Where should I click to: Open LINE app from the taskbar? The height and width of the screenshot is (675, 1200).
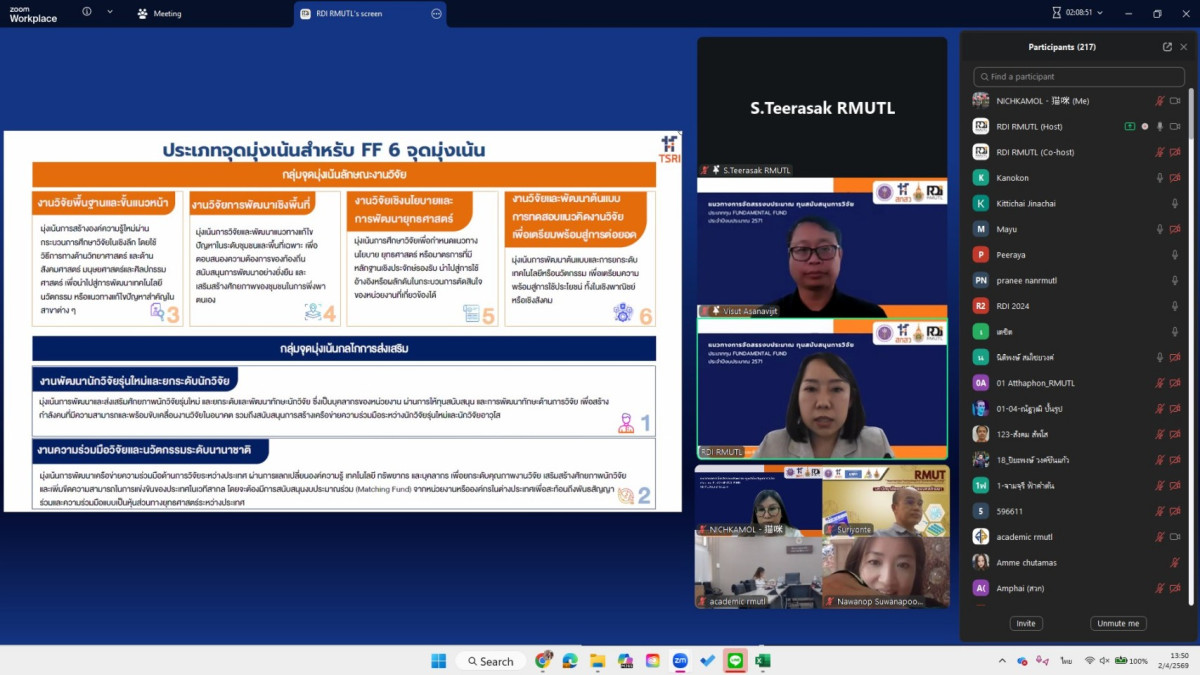735,661
